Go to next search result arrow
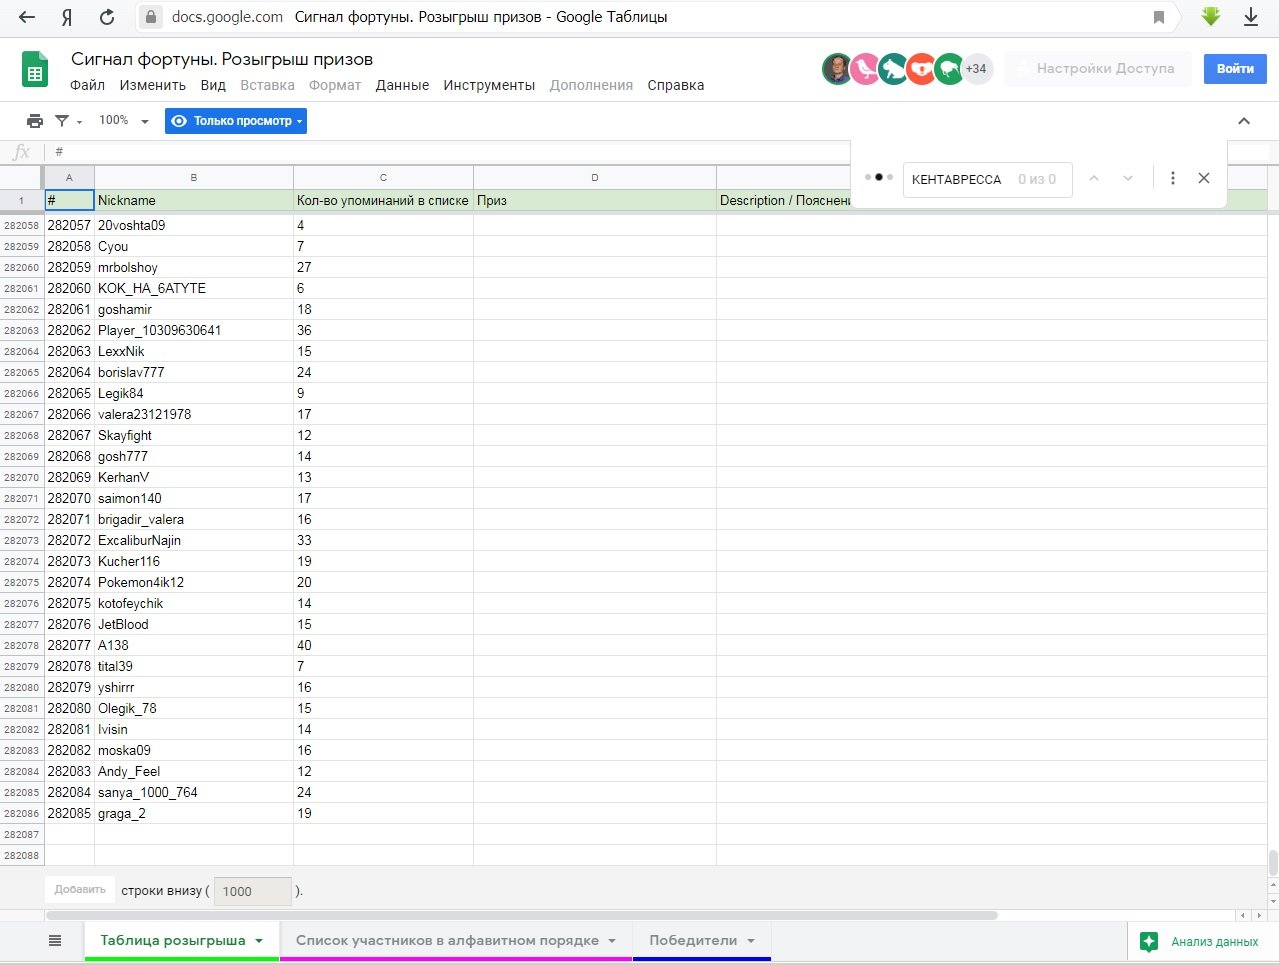 pyautogui.click(x=1128, y=178)
